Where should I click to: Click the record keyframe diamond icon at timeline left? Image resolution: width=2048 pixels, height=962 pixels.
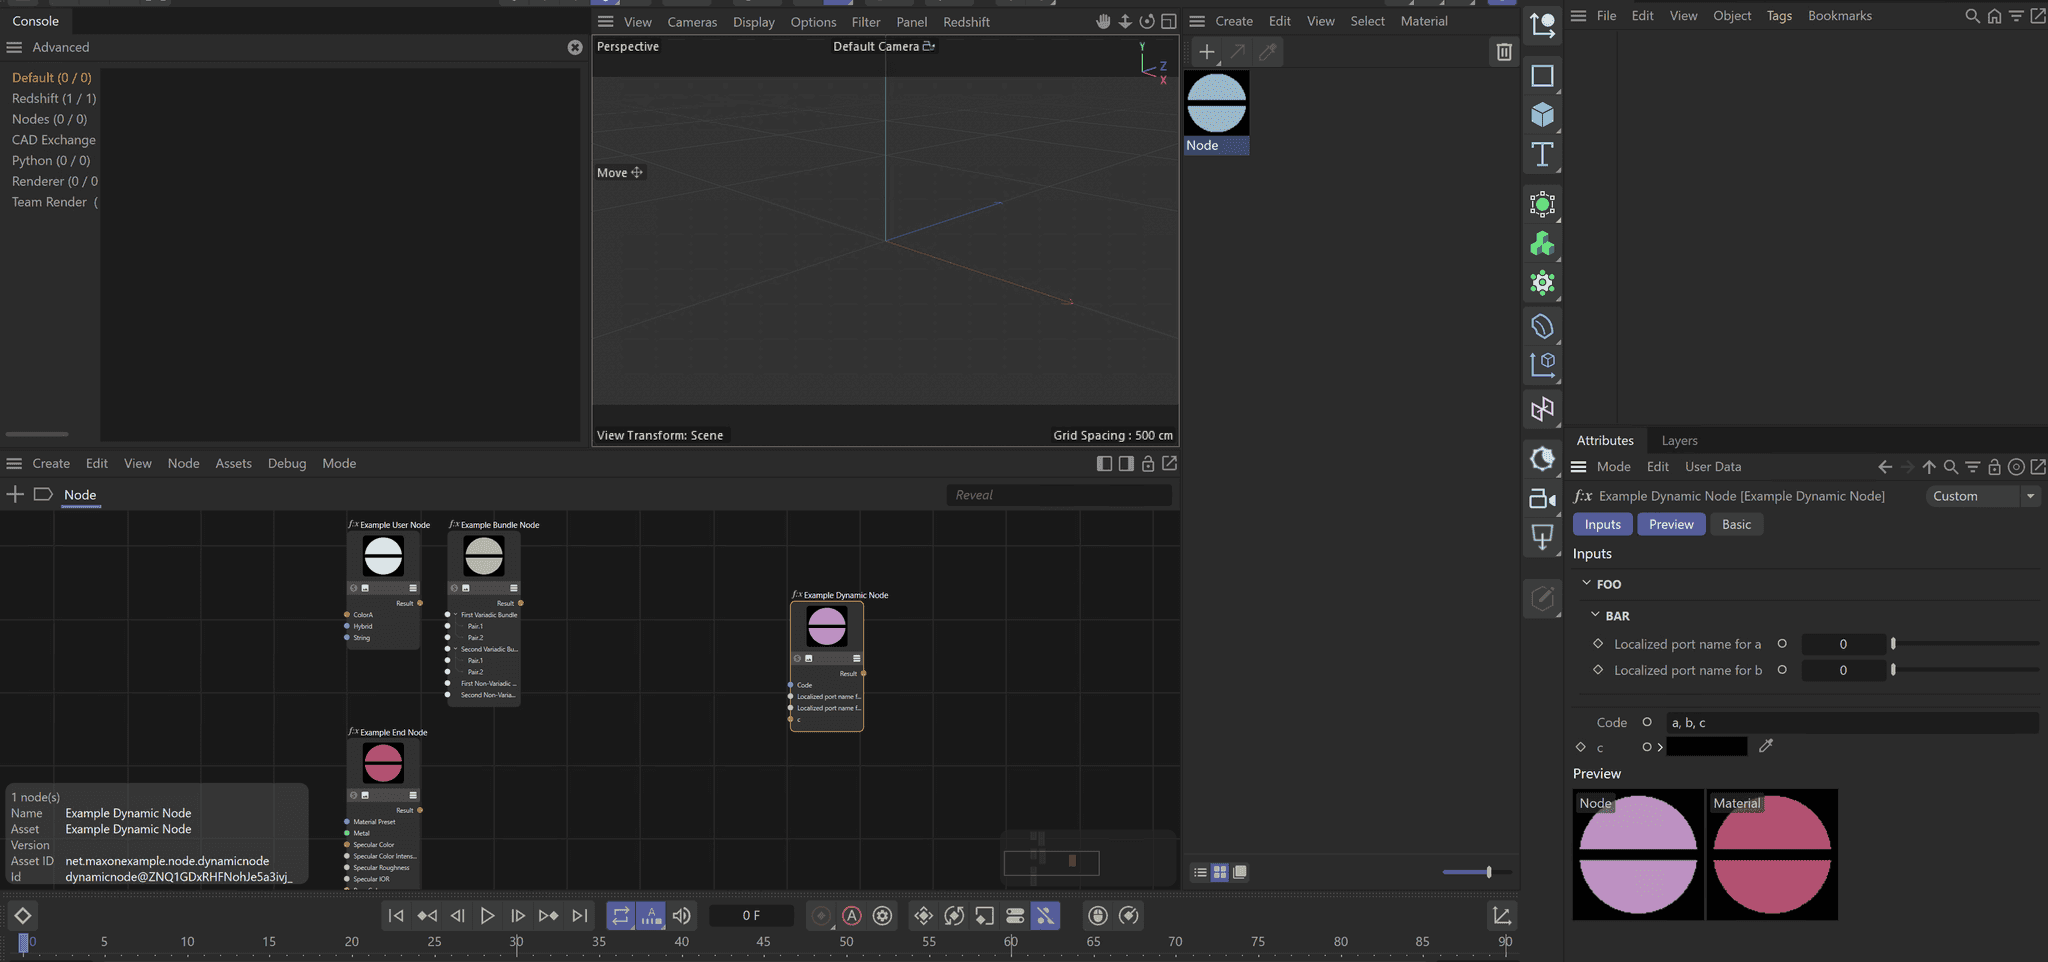(x=22, y=916)
